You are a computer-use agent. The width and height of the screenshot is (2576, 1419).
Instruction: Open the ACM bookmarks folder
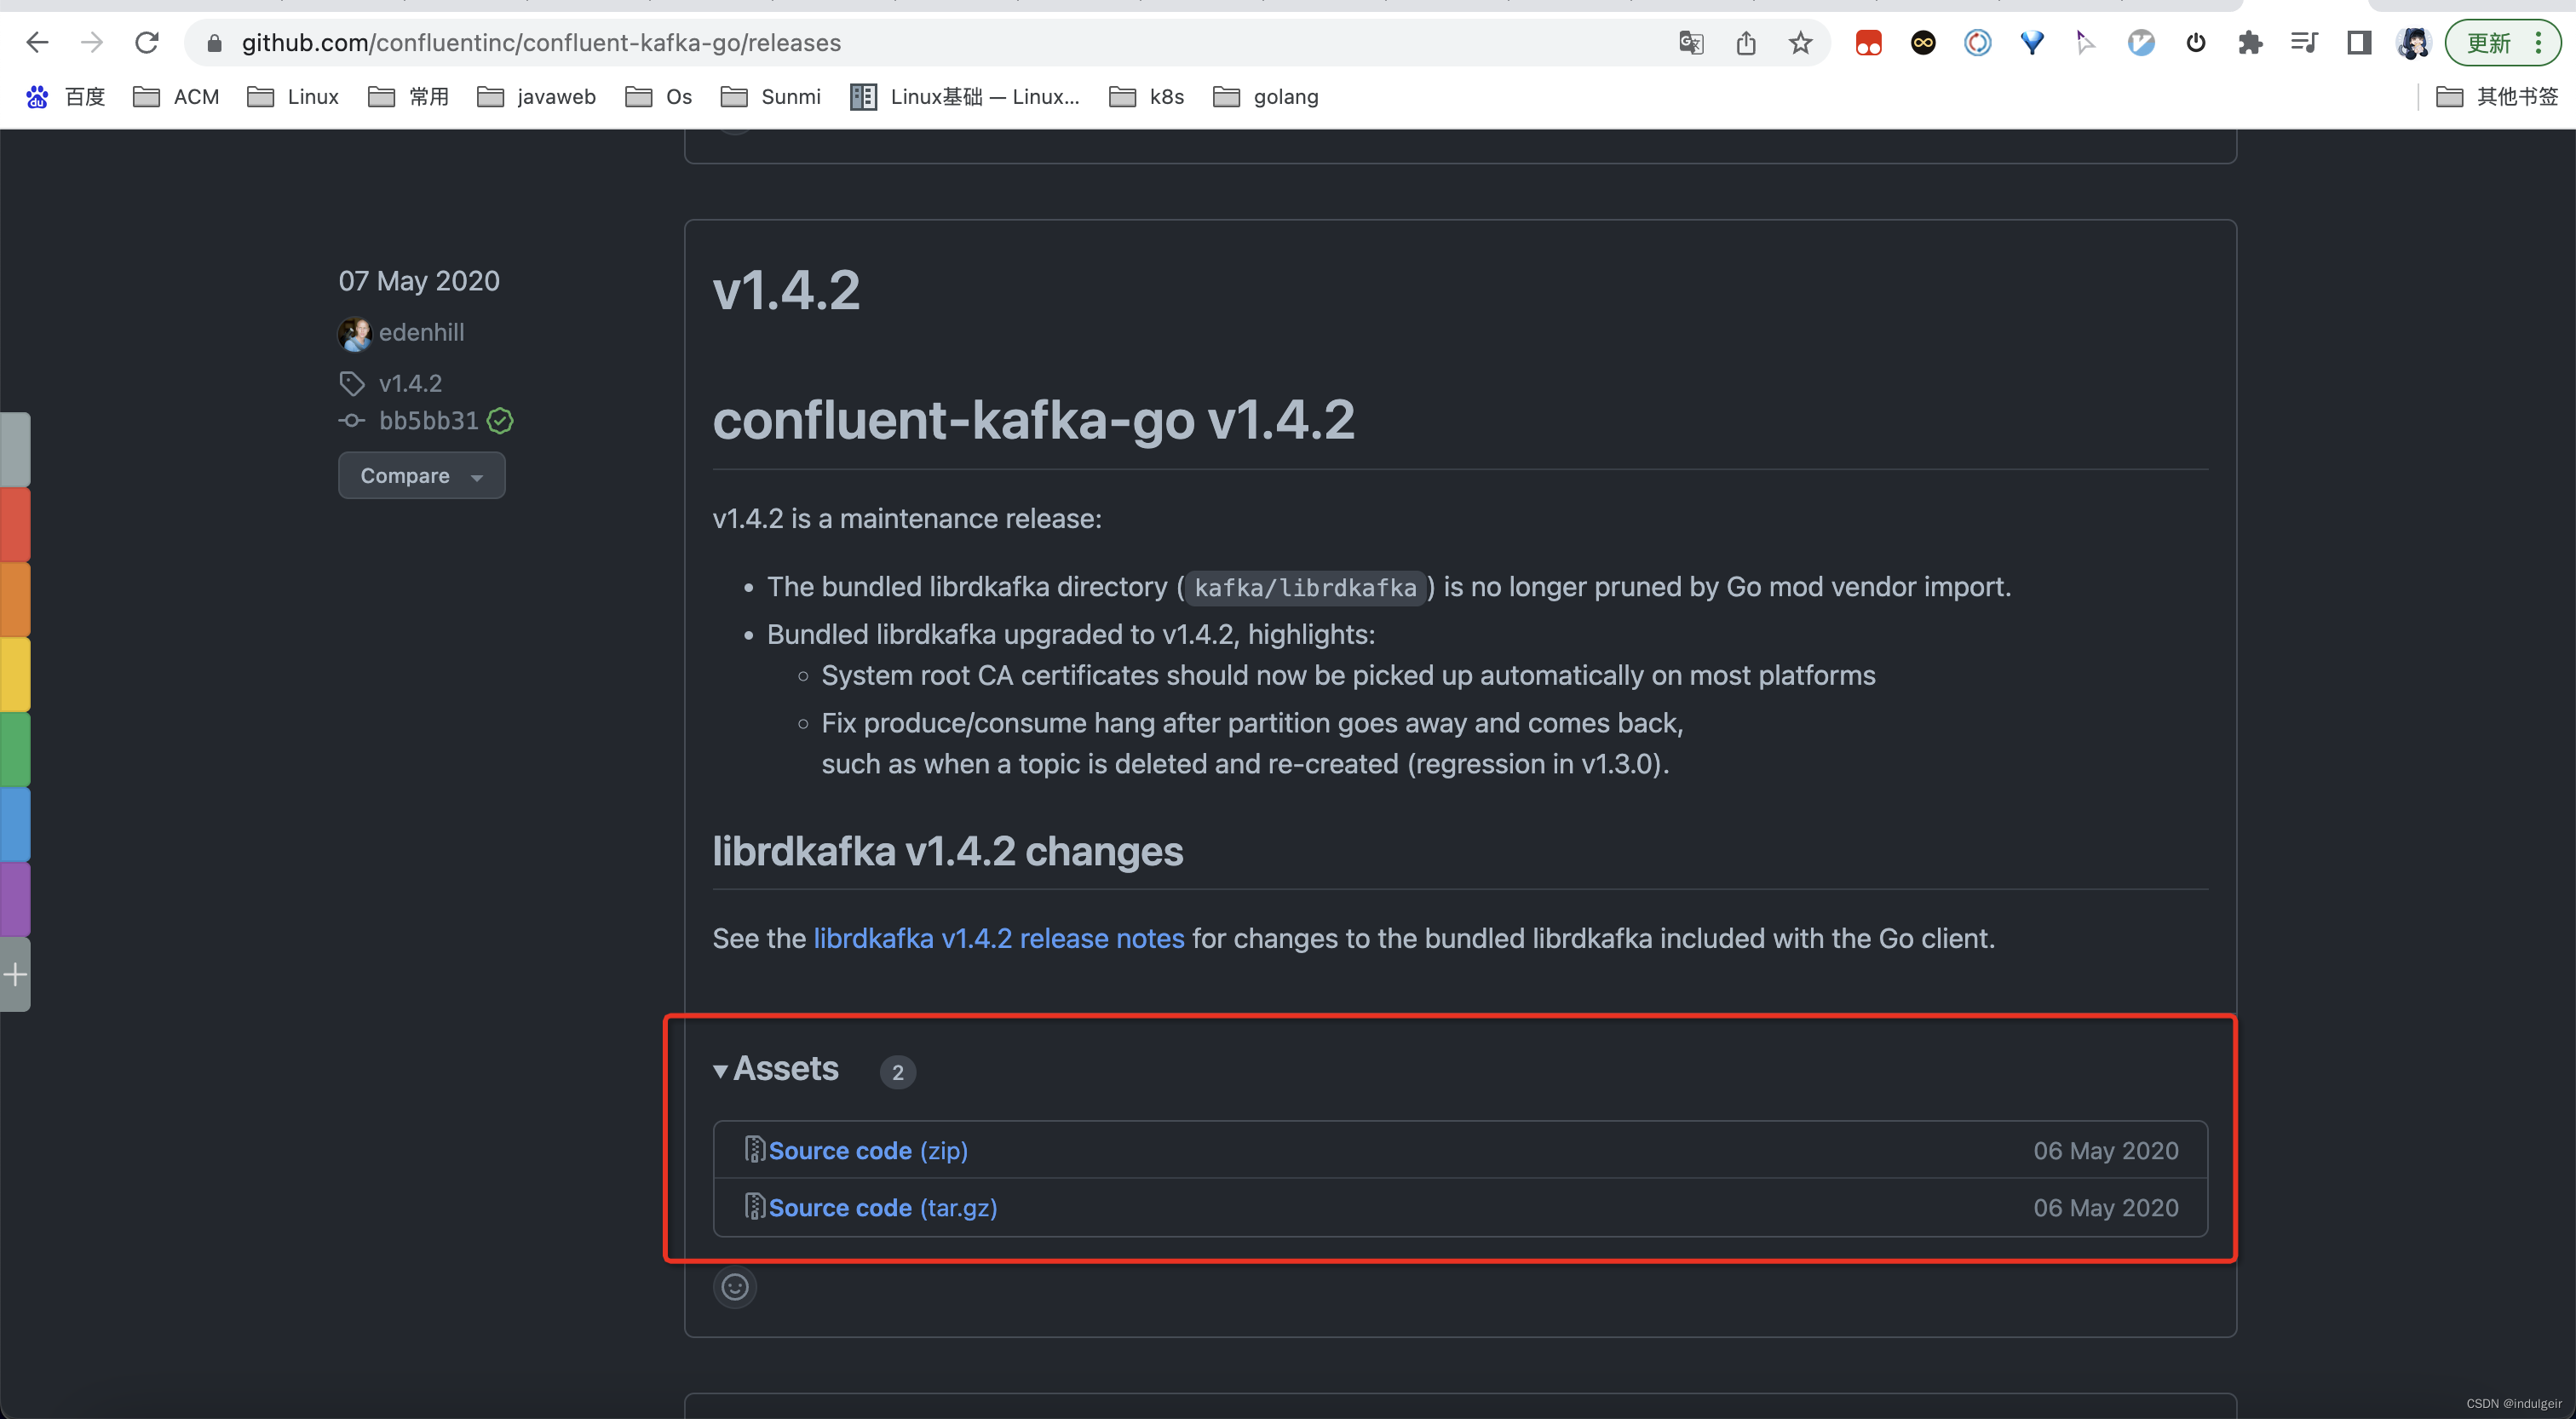(x=176, y=97)
